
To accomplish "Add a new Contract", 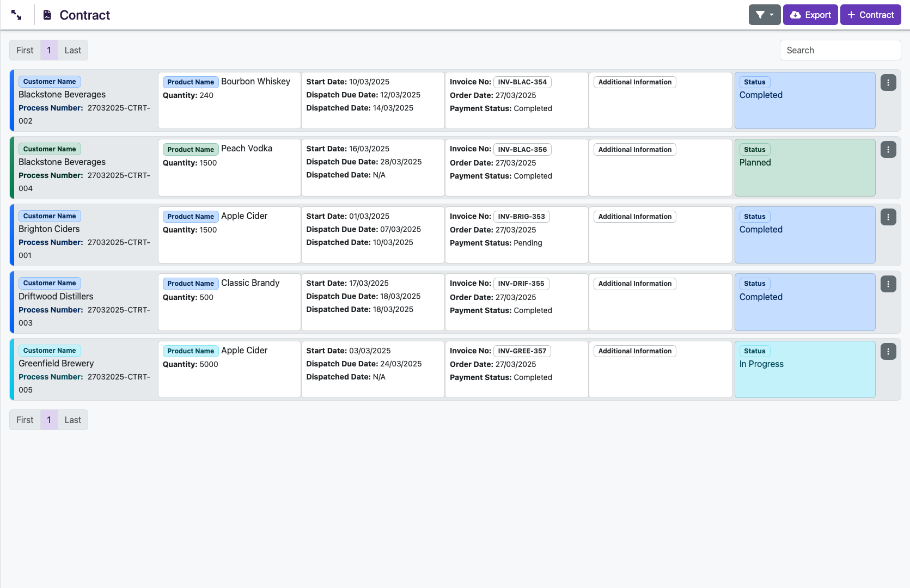I will click(x=870, y=15).
